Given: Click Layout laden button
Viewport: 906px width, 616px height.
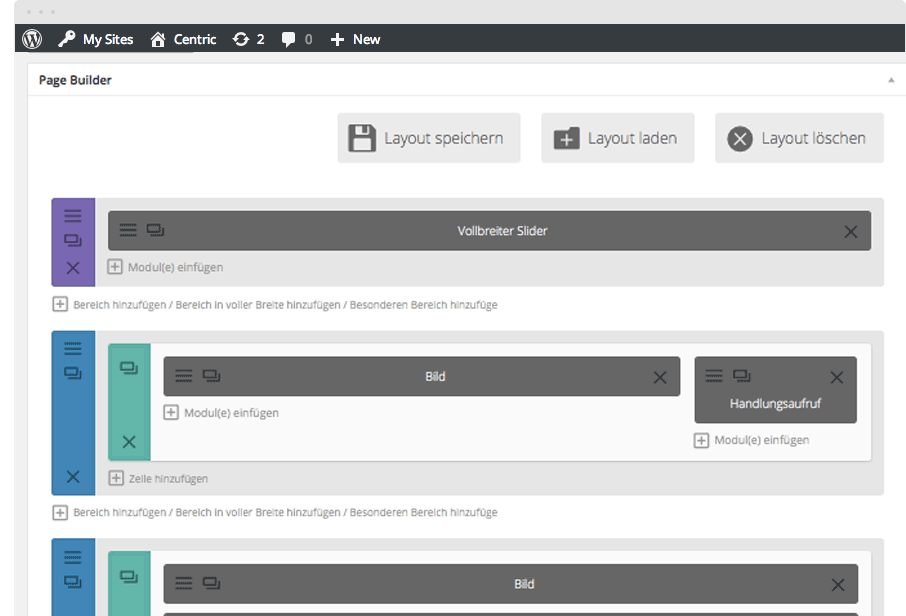Looking at the screenshot, I should coord(617,138).
